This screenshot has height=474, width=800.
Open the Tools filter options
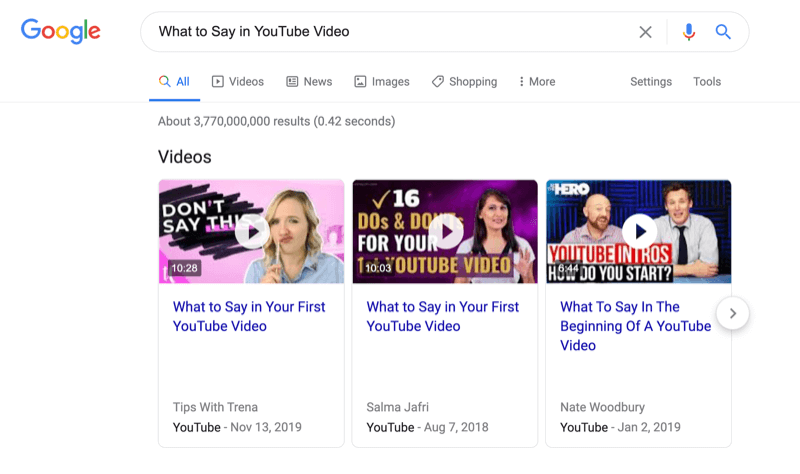point(706,82)
